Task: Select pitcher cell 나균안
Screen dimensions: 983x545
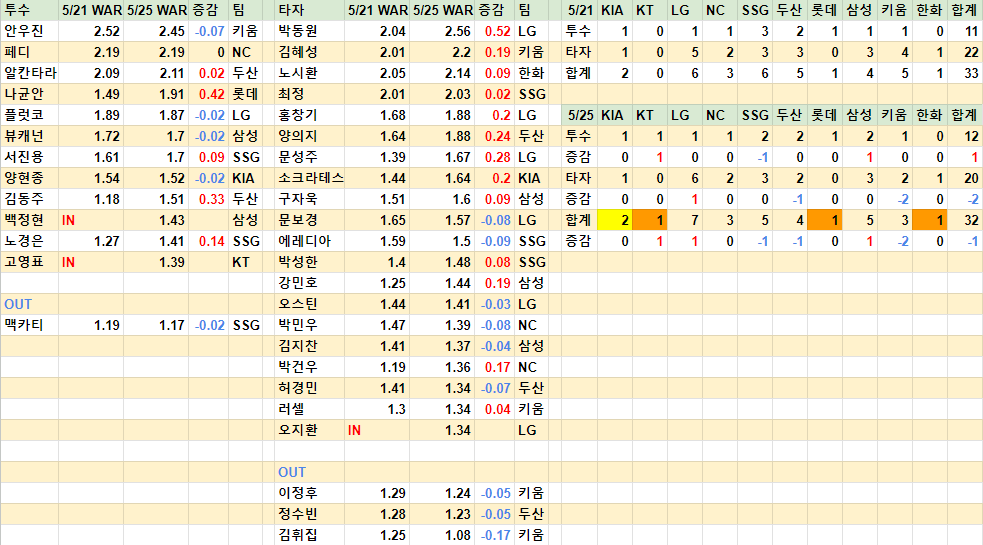Action: click(29, 94)
